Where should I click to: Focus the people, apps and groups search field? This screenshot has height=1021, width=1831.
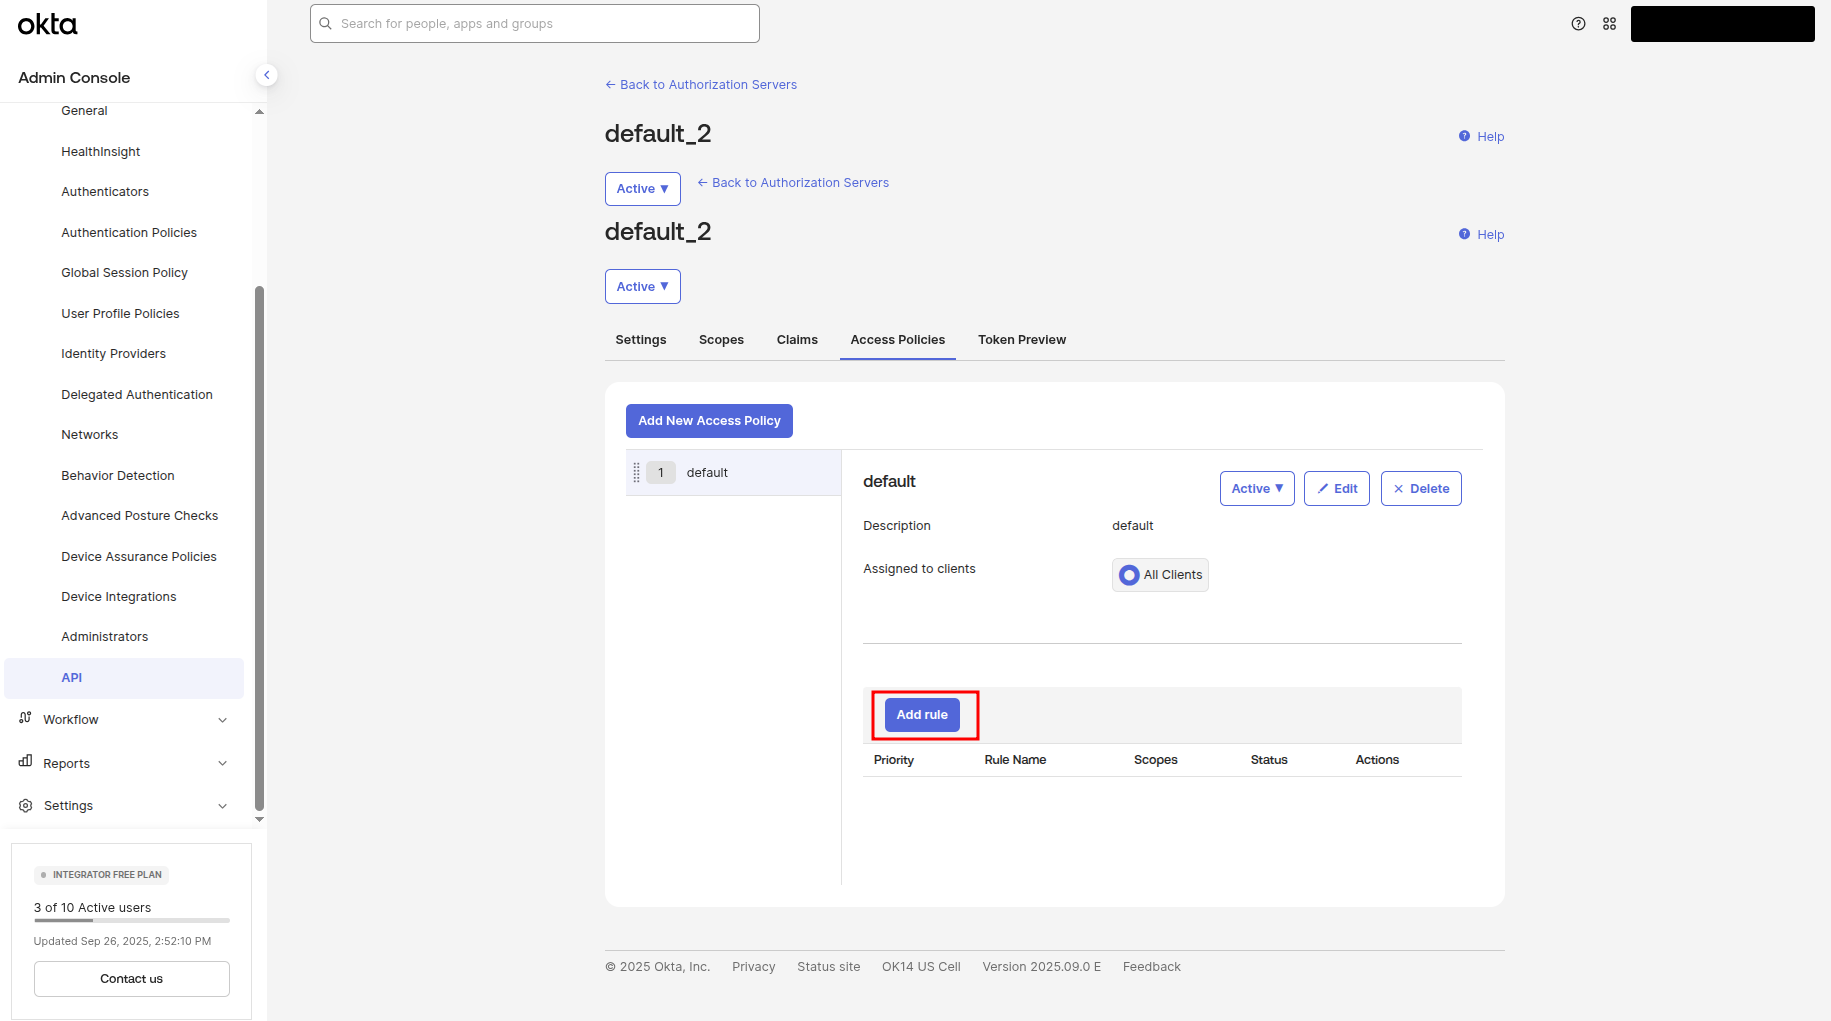coord(535,24)
